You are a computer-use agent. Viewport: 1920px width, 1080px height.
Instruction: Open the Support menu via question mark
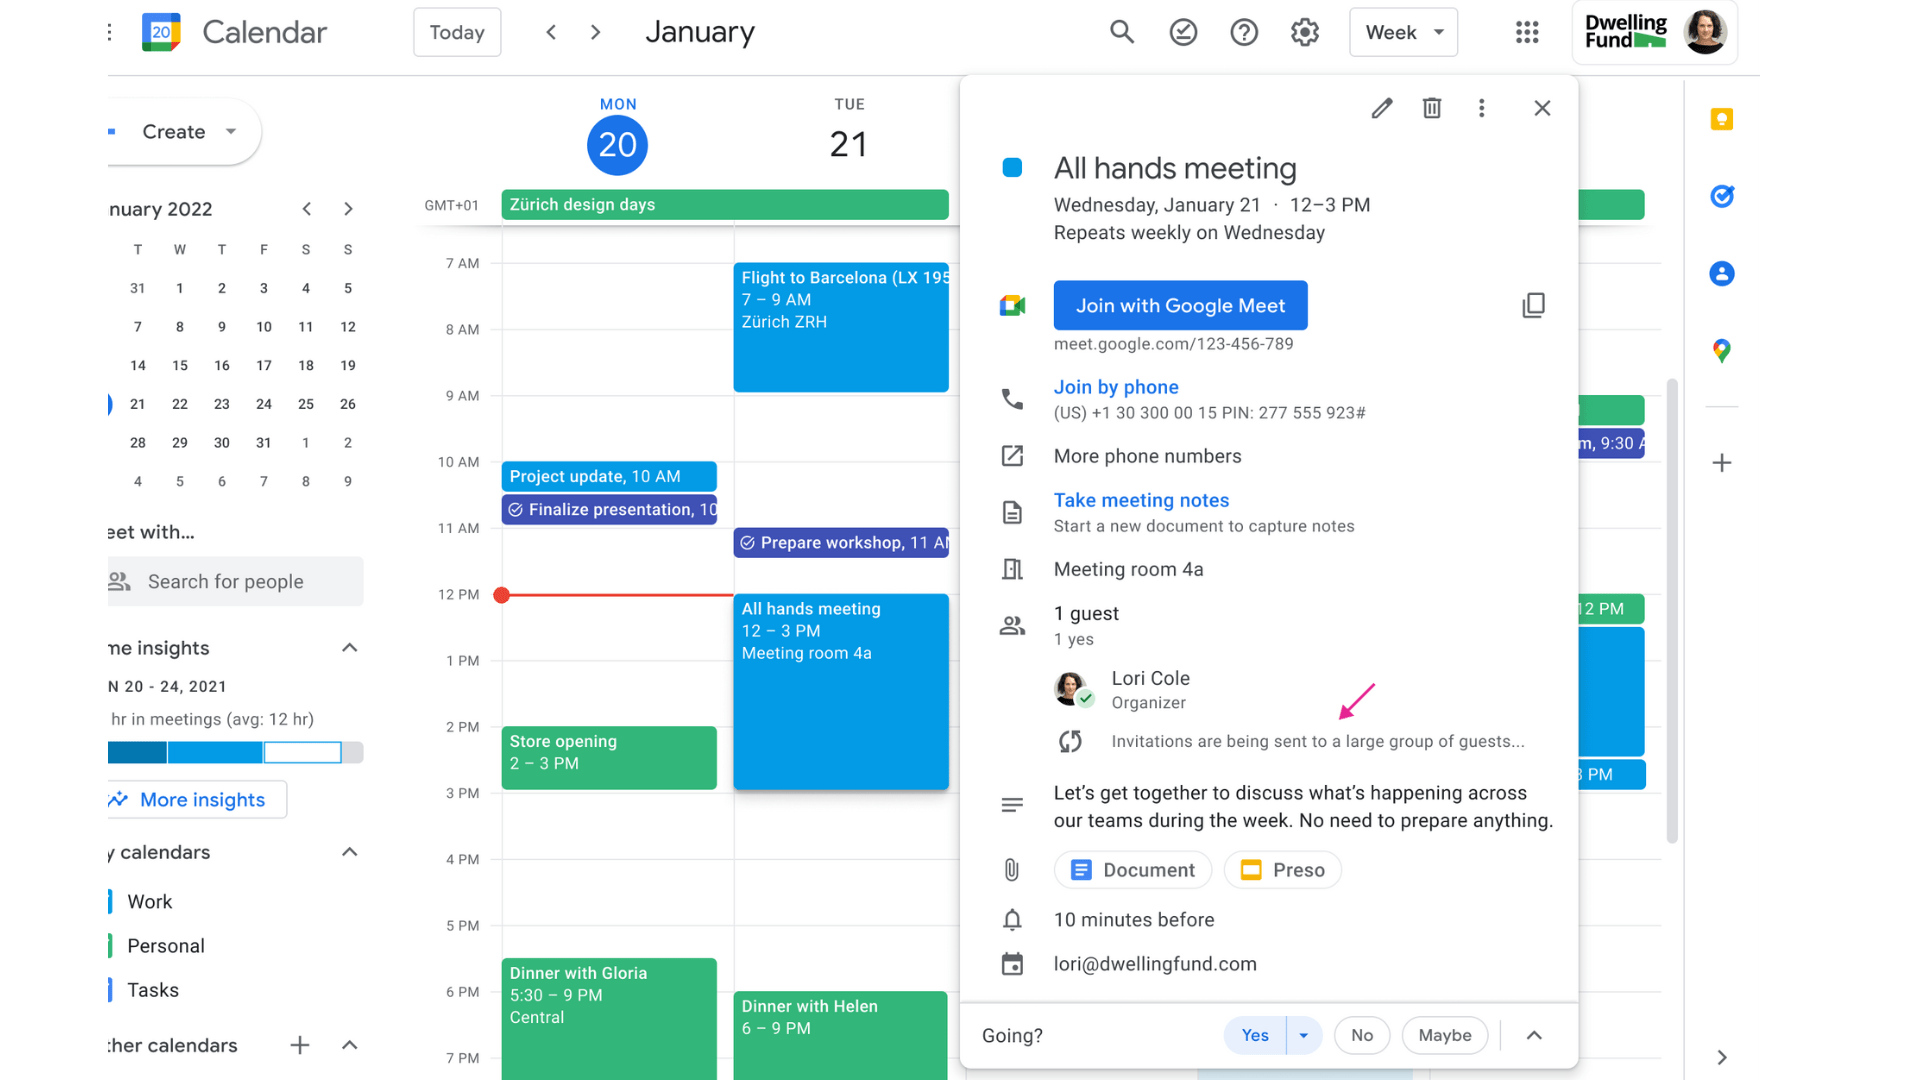(x=1243, y=31)
